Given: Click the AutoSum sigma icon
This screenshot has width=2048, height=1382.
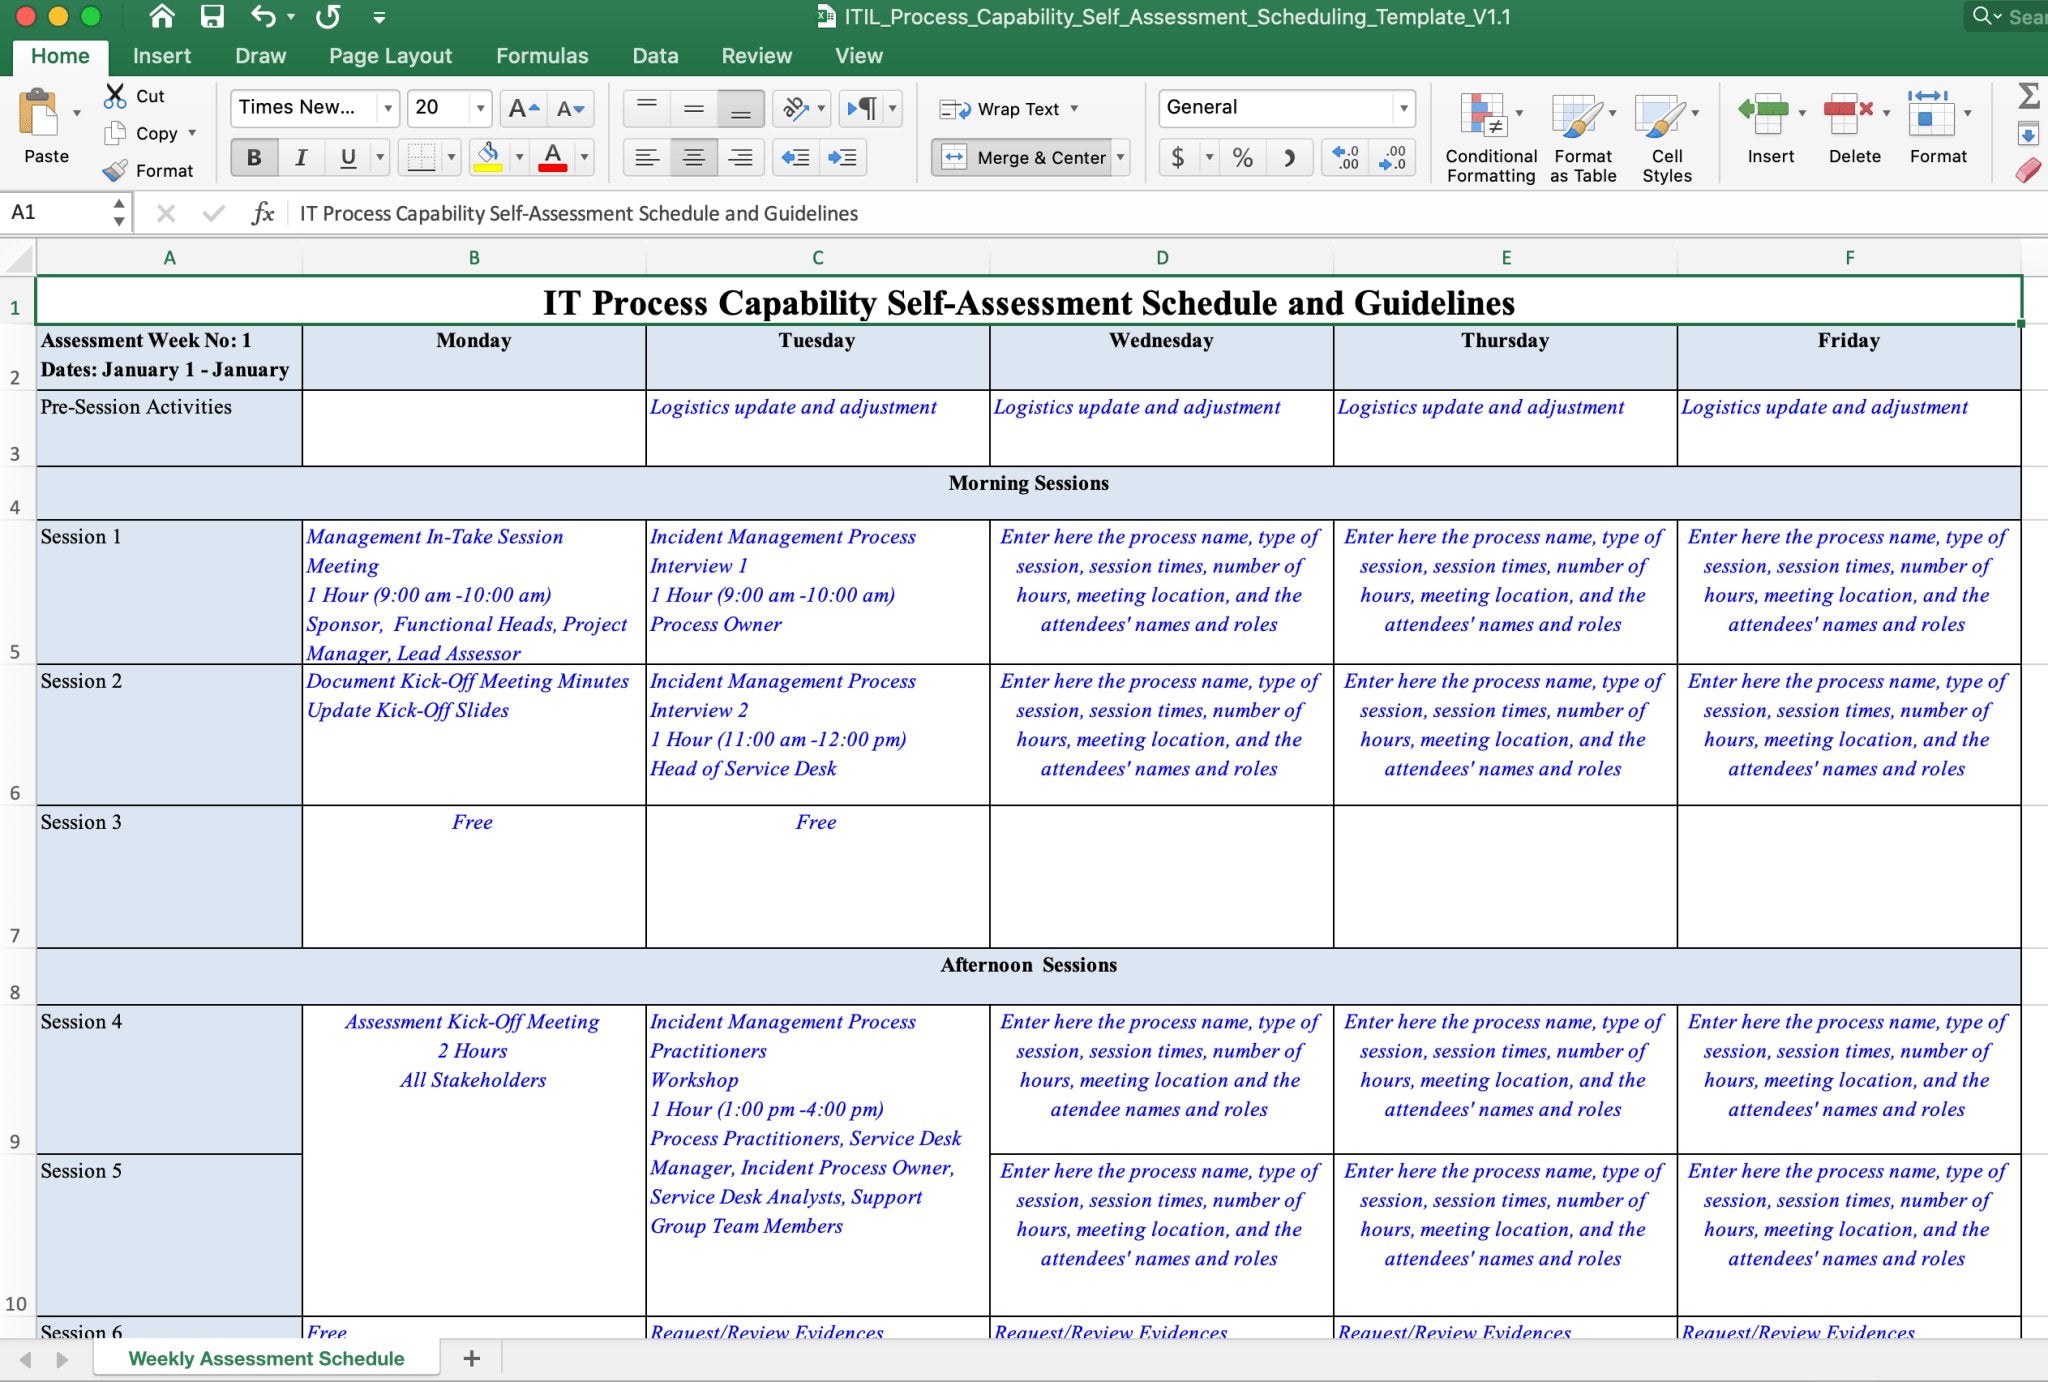Looking at the screenshot, I should click(x=2031, y=97).
